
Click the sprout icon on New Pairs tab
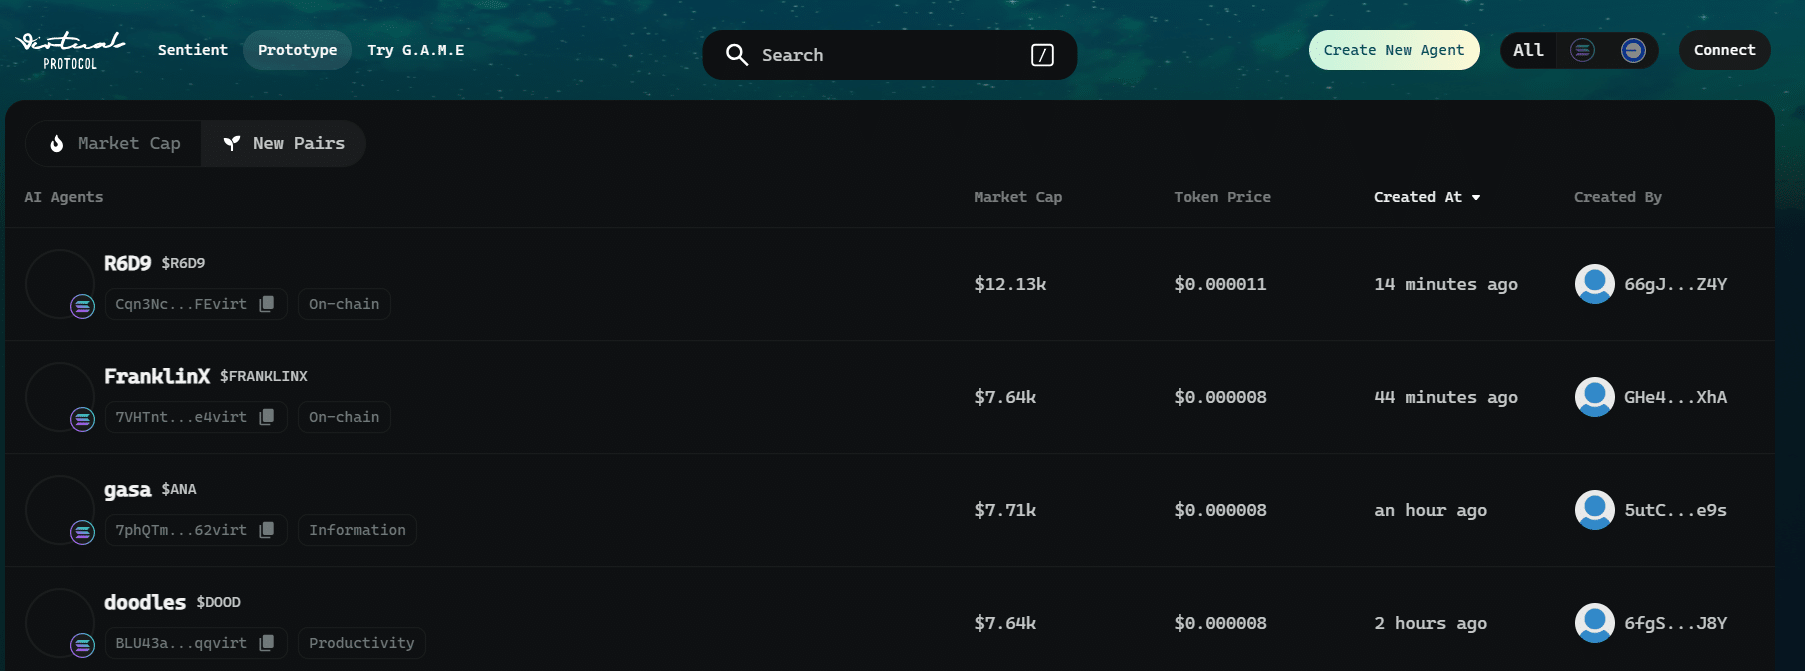[232, 144]
